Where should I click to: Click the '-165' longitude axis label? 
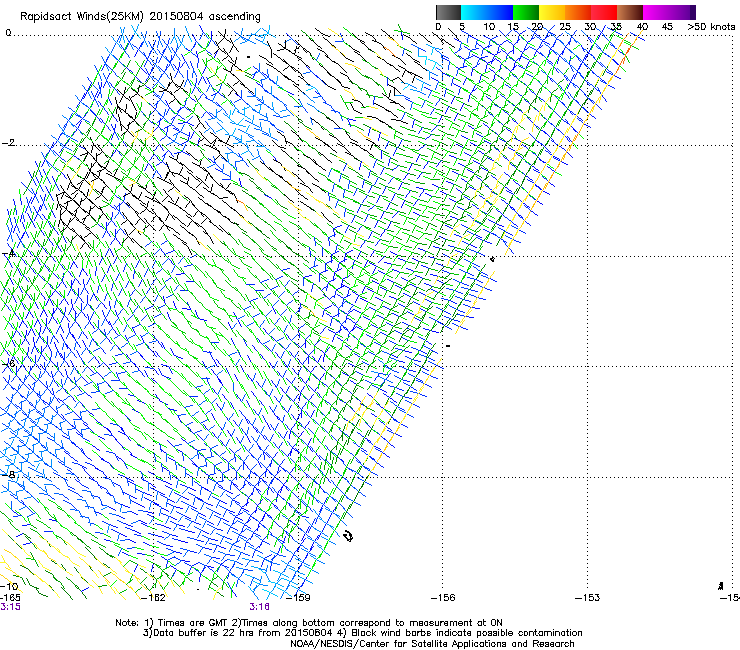click(10, 598)
